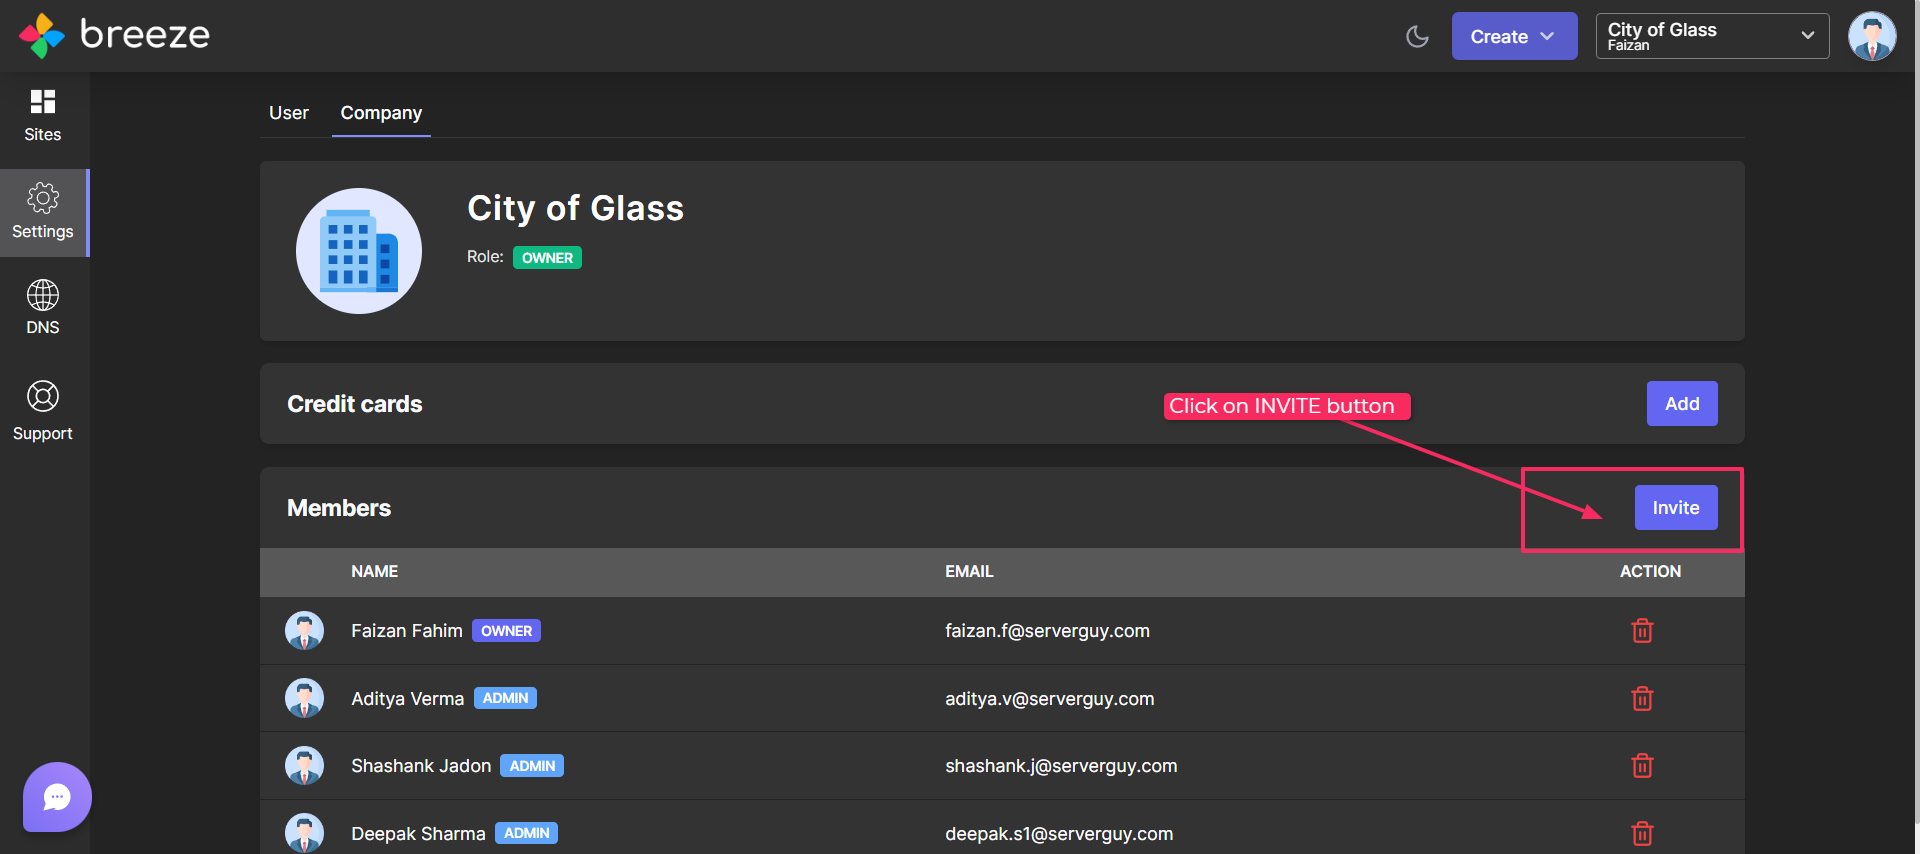Delete member Shashank Jadon with trash icon

tap(1642, 766)
